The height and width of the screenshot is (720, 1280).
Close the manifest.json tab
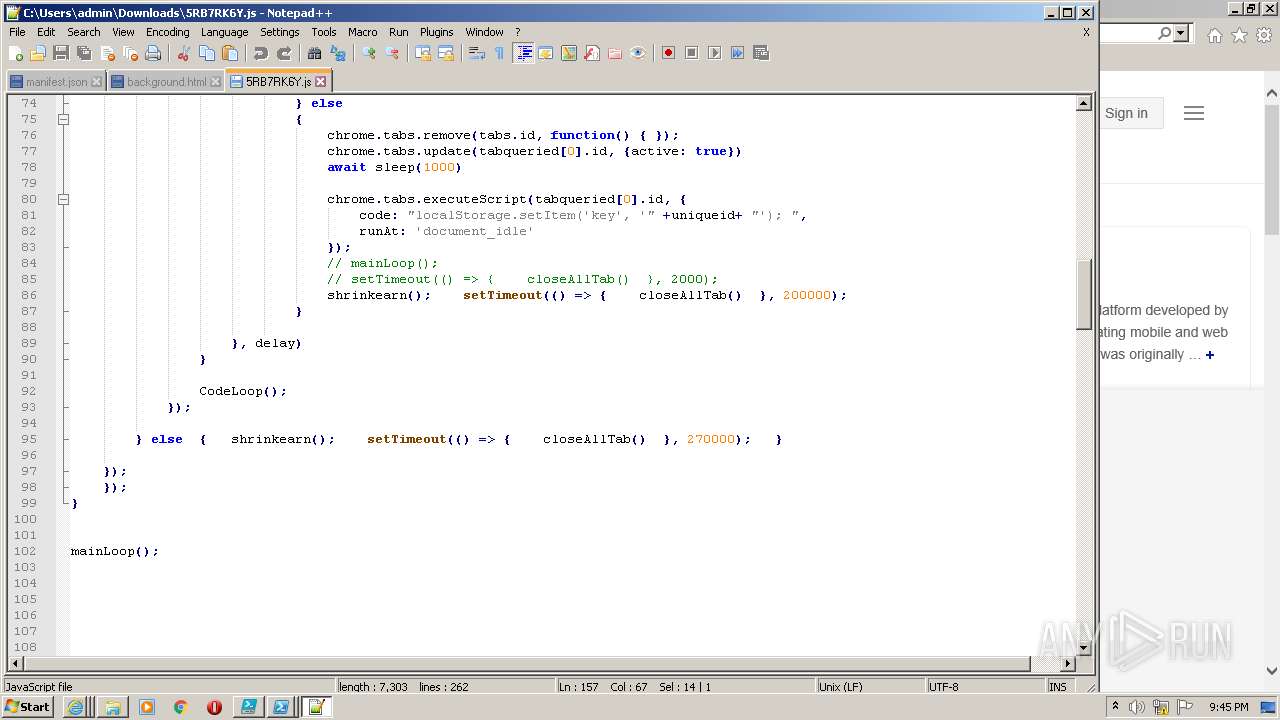tap(96, 82)
